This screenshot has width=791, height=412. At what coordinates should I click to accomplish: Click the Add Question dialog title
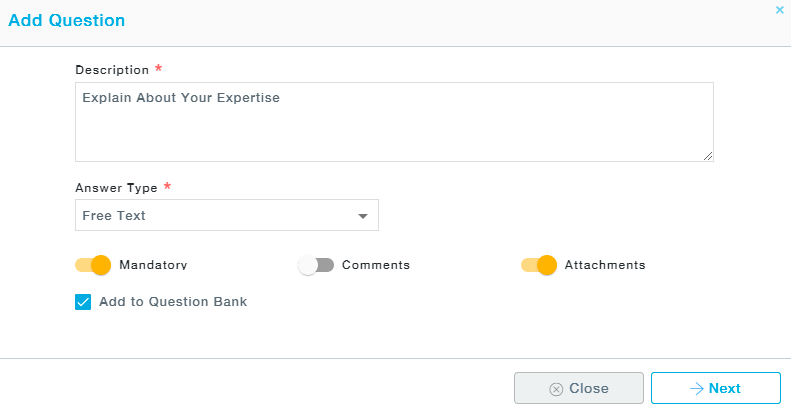pyautogui.click(x=67, y=20)
